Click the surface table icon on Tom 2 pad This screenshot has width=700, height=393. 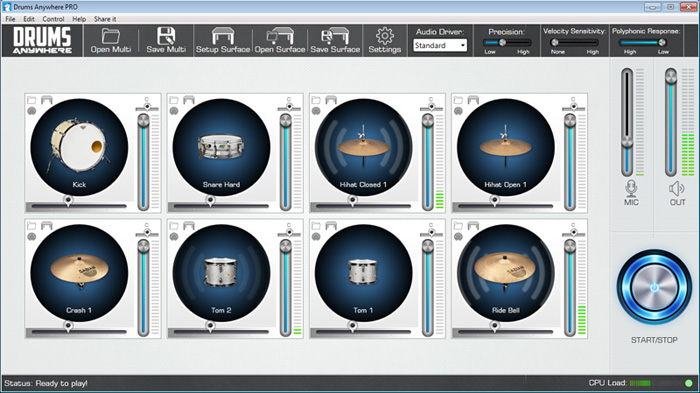189,226
